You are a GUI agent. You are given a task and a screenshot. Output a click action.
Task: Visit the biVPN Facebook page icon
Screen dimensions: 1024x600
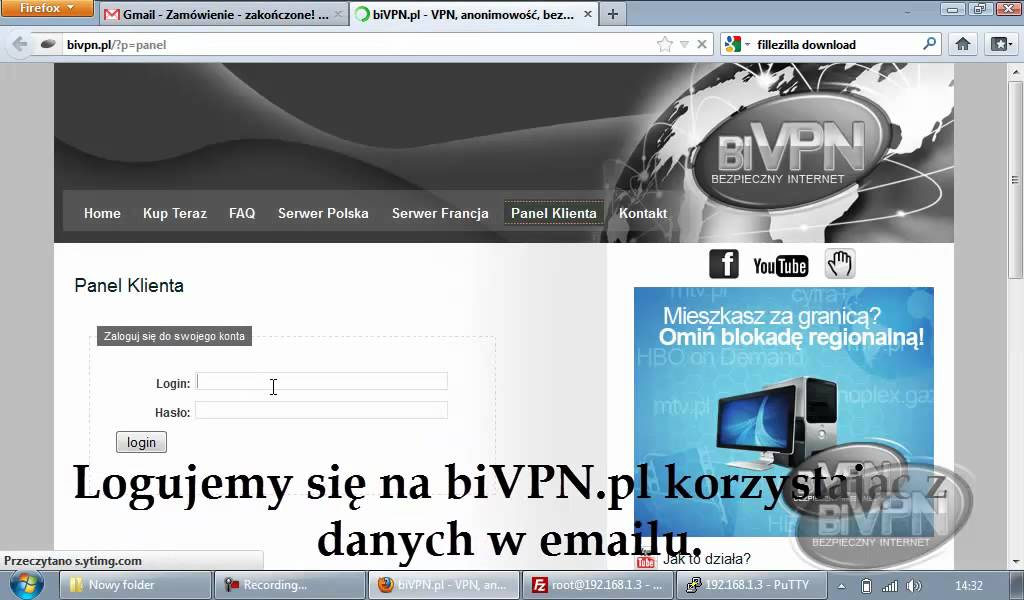(x=724, y=264)
